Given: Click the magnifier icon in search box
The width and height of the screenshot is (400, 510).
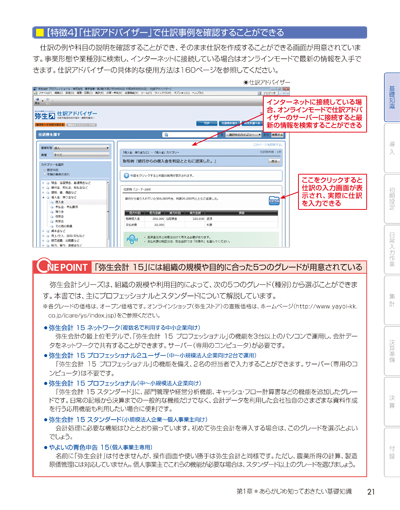Looking at the screenshot, I should coord(166,135).
